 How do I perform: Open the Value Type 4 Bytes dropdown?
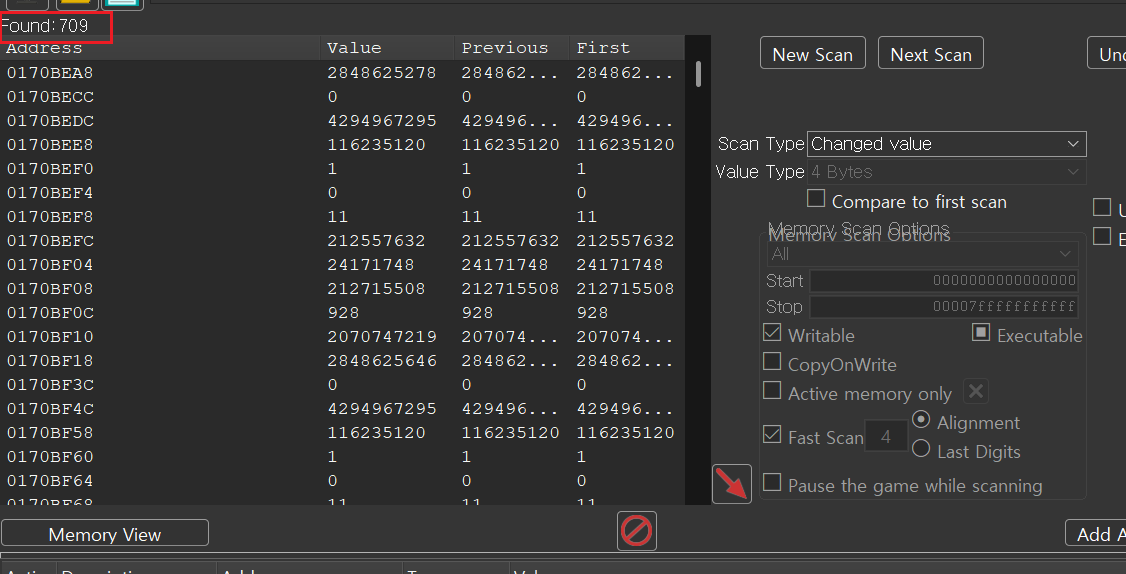[946, 172]
